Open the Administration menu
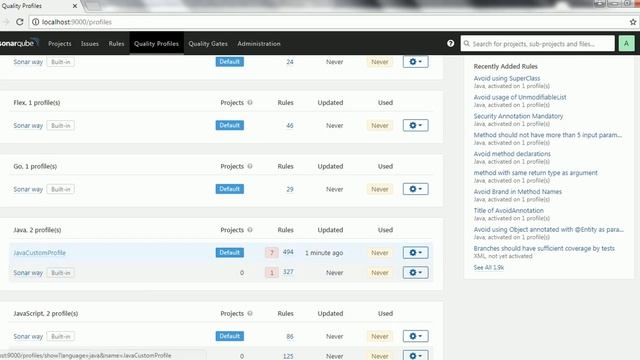640x360 pixels. point(259,44)
